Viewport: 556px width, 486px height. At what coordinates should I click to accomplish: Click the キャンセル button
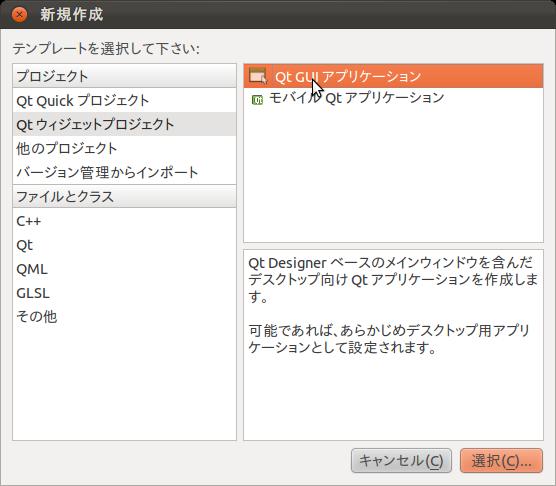coord(401,460)
